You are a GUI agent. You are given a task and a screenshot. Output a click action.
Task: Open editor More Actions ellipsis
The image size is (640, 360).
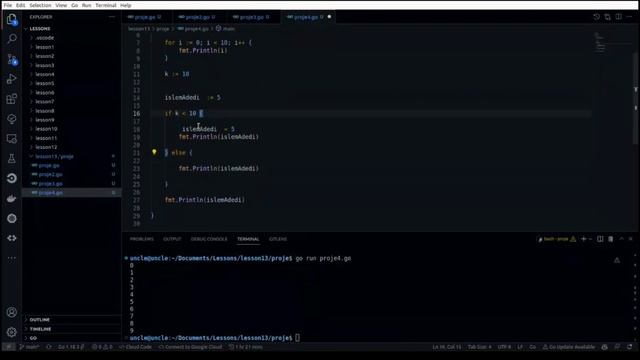pyautogui.click(x=629, y=17)
